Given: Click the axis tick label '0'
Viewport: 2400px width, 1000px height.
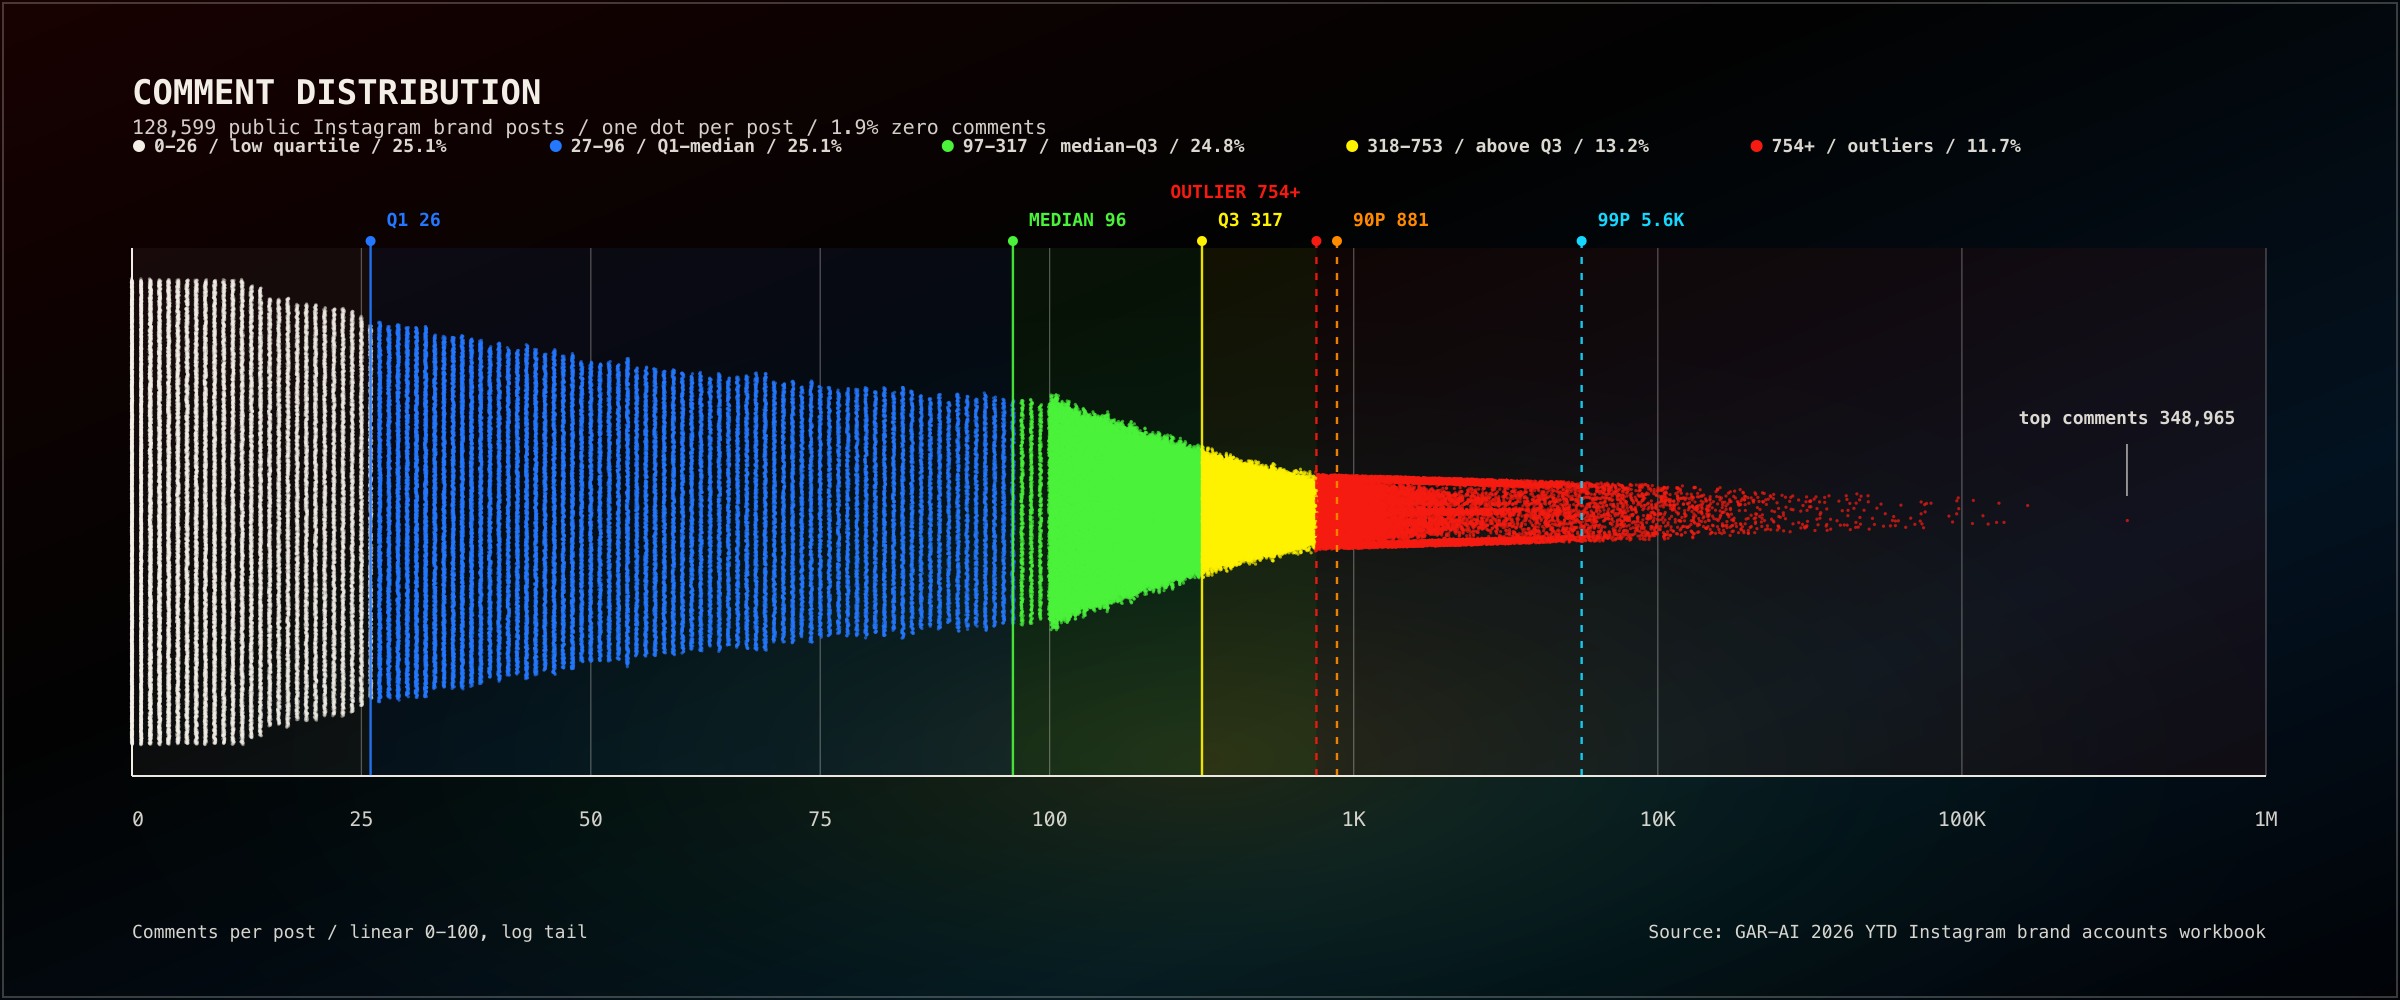Looking at the screenshot, I should pyautogui.click(x=138, y=820).
